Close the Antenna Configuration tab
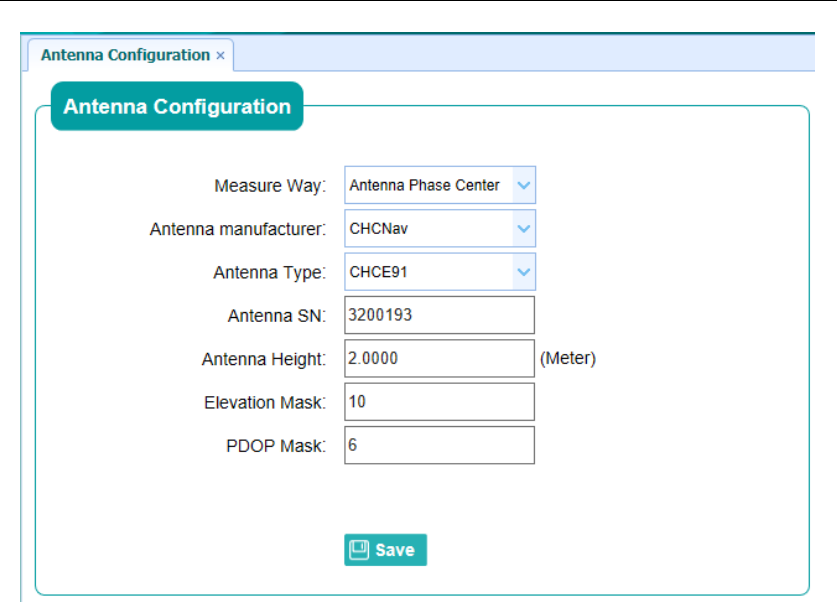Image resolution: width=837 pixels, height=602 pixels. click(x=221, y=56)
